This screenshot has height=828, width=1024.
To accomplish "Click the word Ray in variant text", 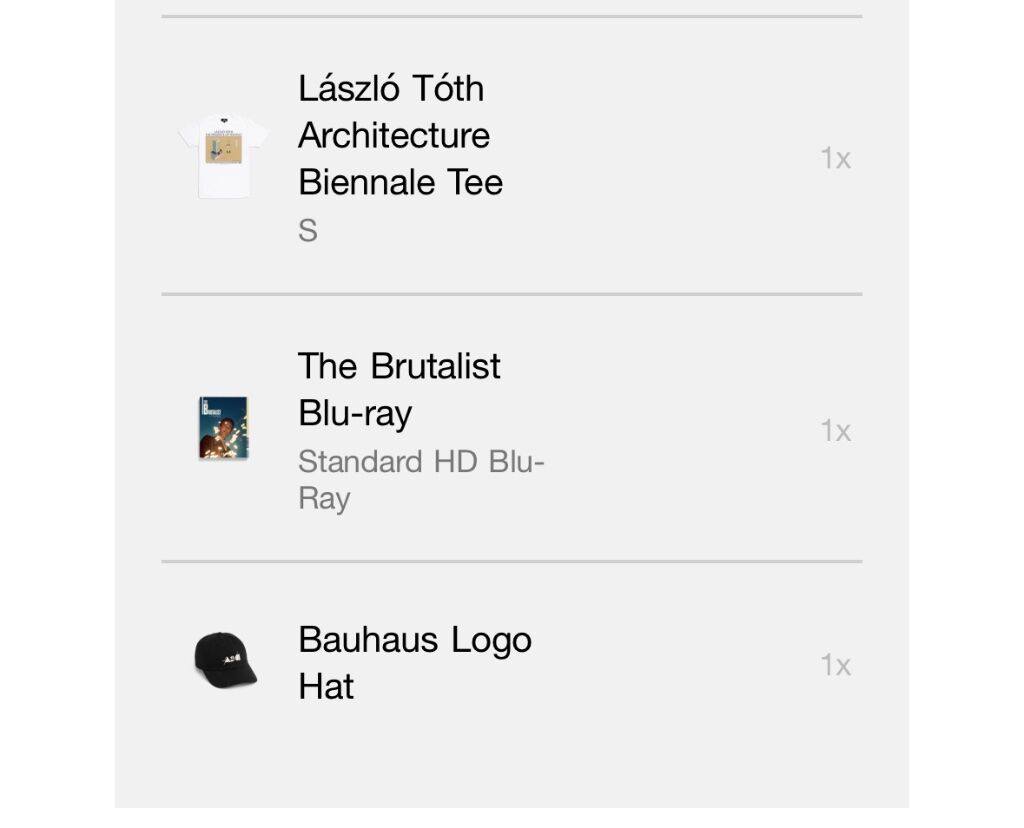I will point(325,499).
